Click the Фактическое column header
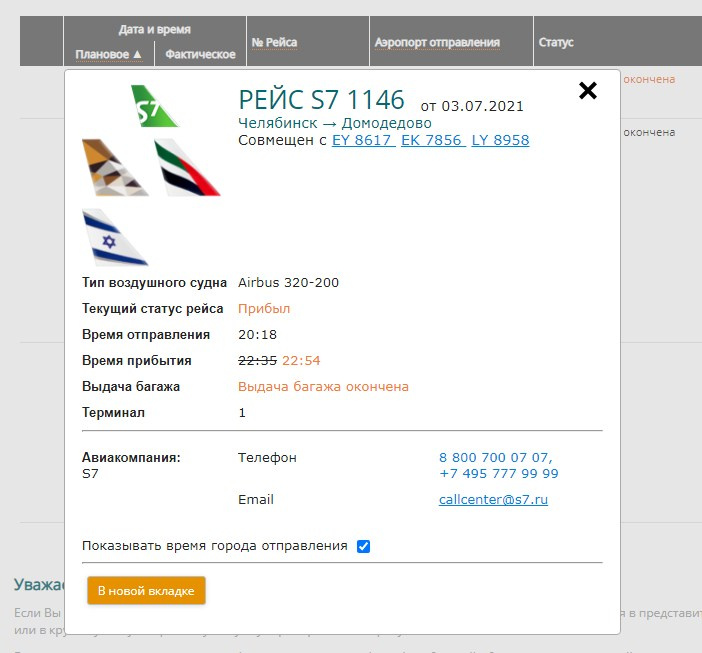The height and width of the screenshot is (653, 702). (x=200, y=54)
